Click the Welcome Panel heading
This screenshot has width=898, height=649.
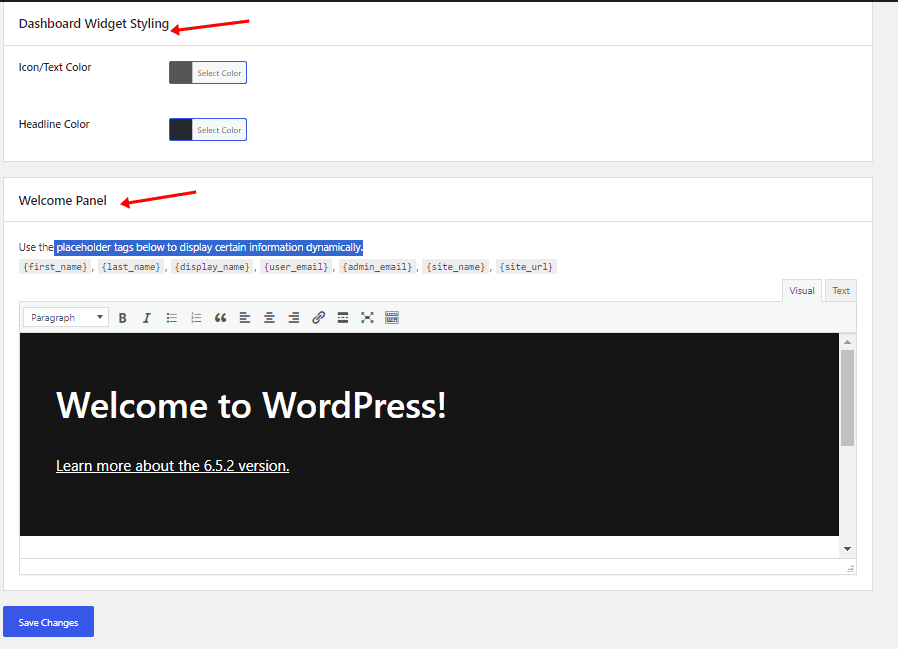pyautogui.click(x=62, y=200)
